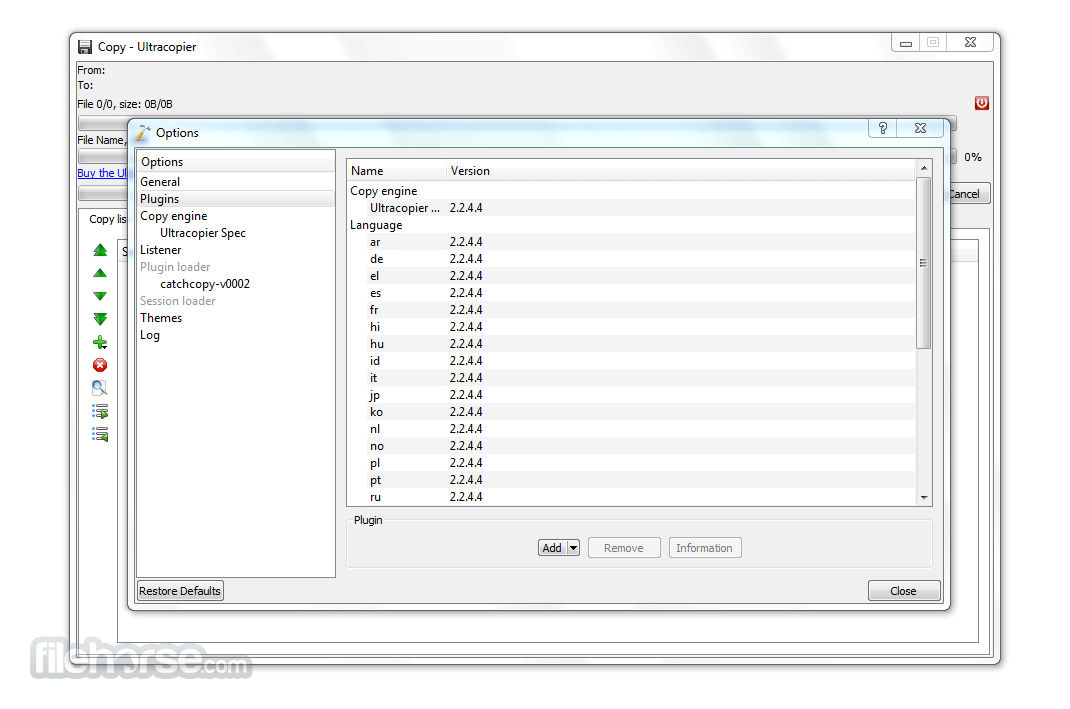
Task: Select the 'ru' language plugin
Action: (631, 497)
